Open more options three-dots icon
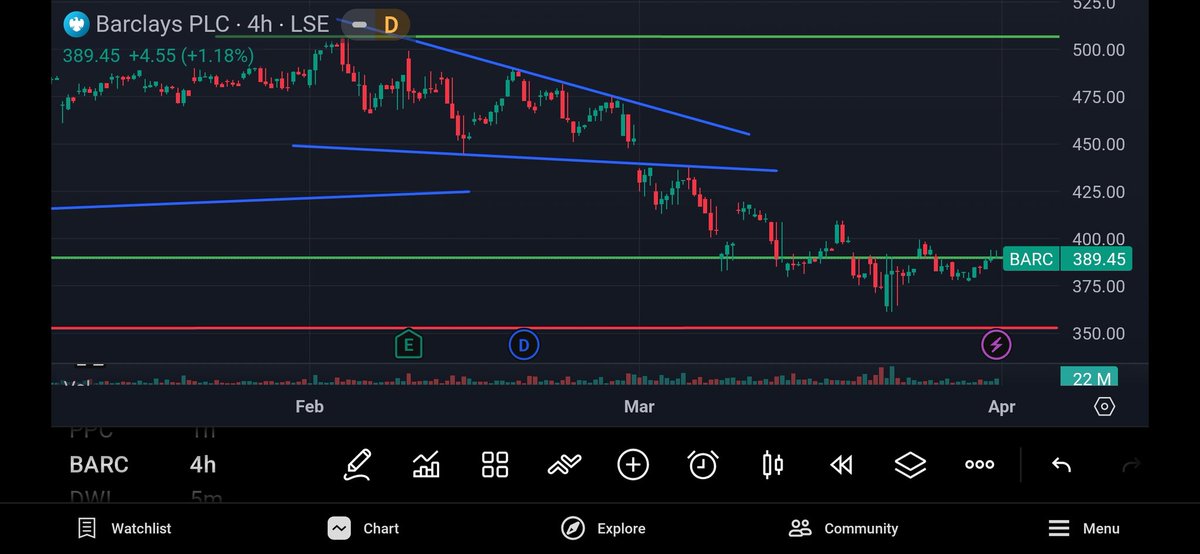1200x554 pixels. (x=979, y=464)
